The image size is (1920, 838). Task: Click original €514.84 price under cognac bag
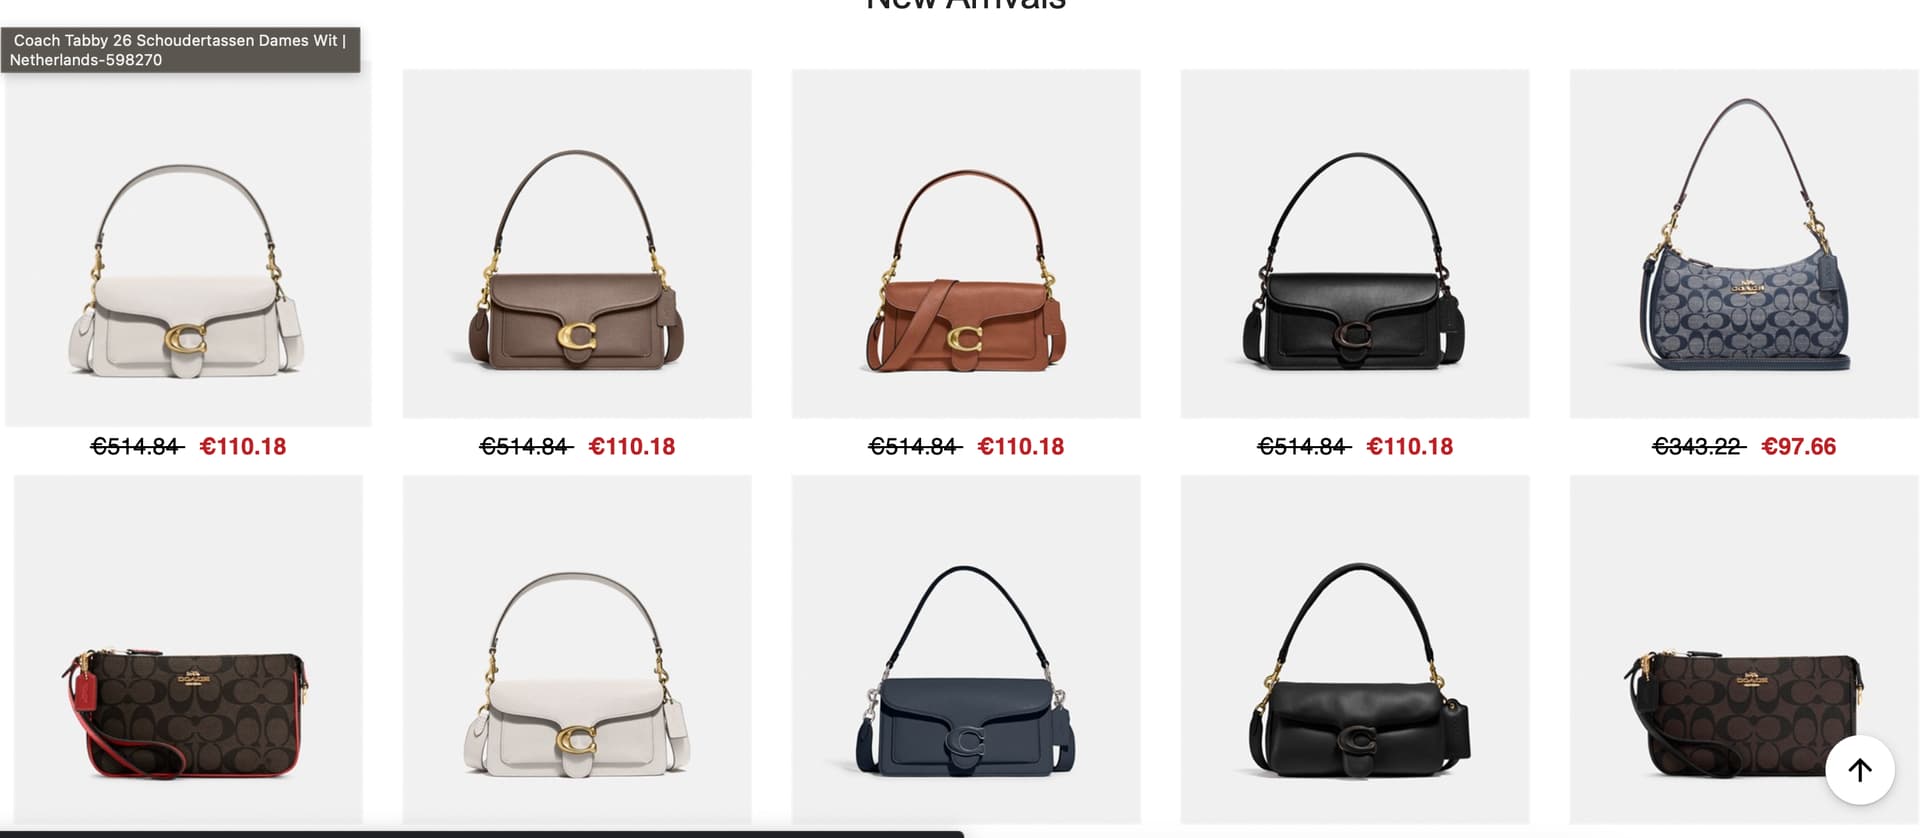pyautogui.click(x=915, y=446)
